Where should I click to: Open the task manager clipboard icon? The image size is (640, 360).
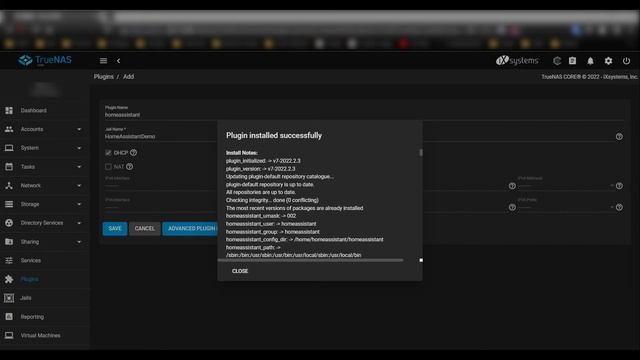coord(572,61)
